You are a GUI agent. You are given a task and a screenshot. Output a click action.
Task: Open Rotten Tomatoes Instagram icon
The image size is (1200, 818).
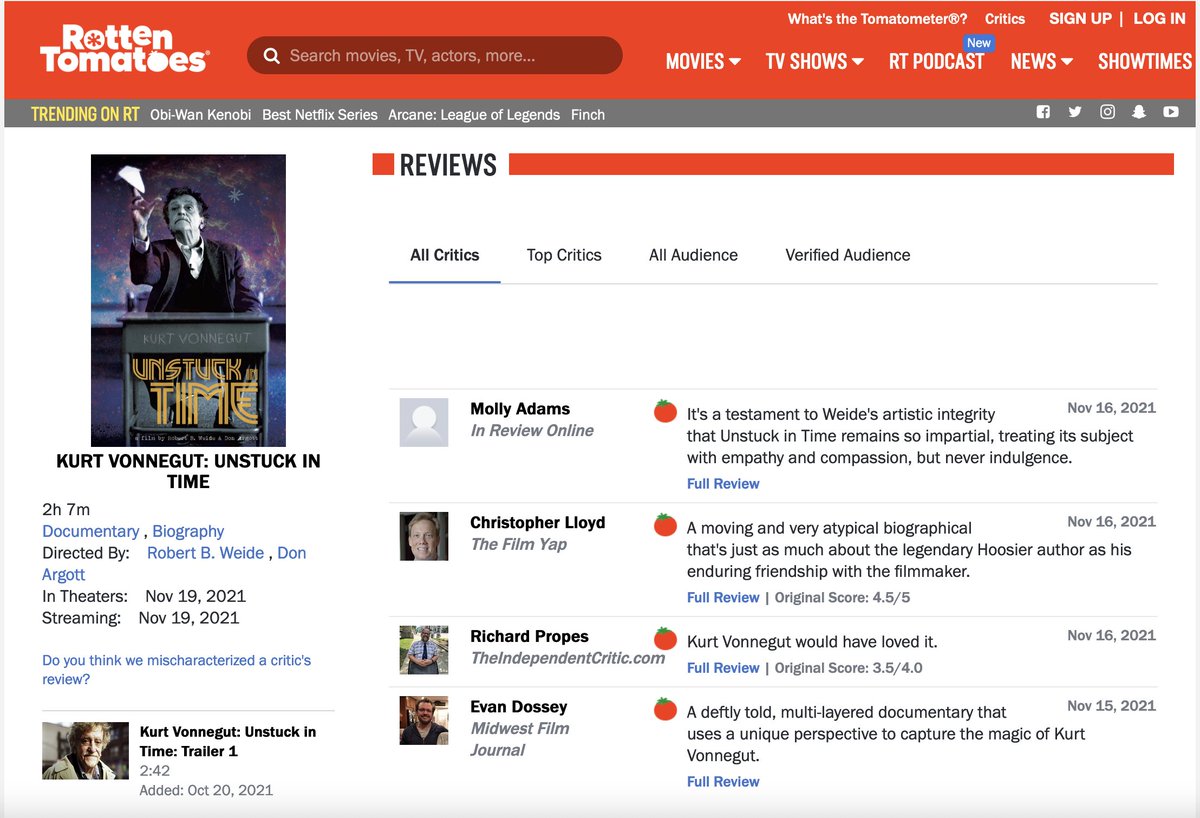pyautogui.click(x=1107, y=112)
